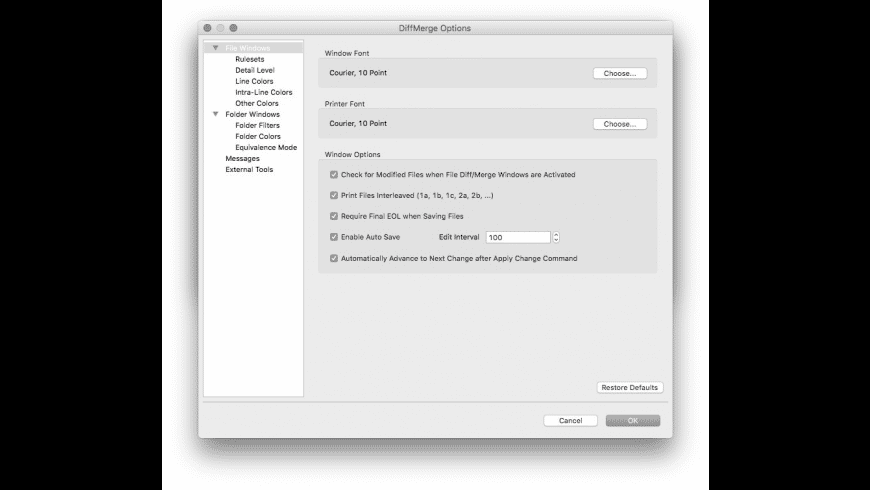Open the Line Colors options page
Image resolution: width=870 pixels, height=490 pixels.
[x=254, y=82]
